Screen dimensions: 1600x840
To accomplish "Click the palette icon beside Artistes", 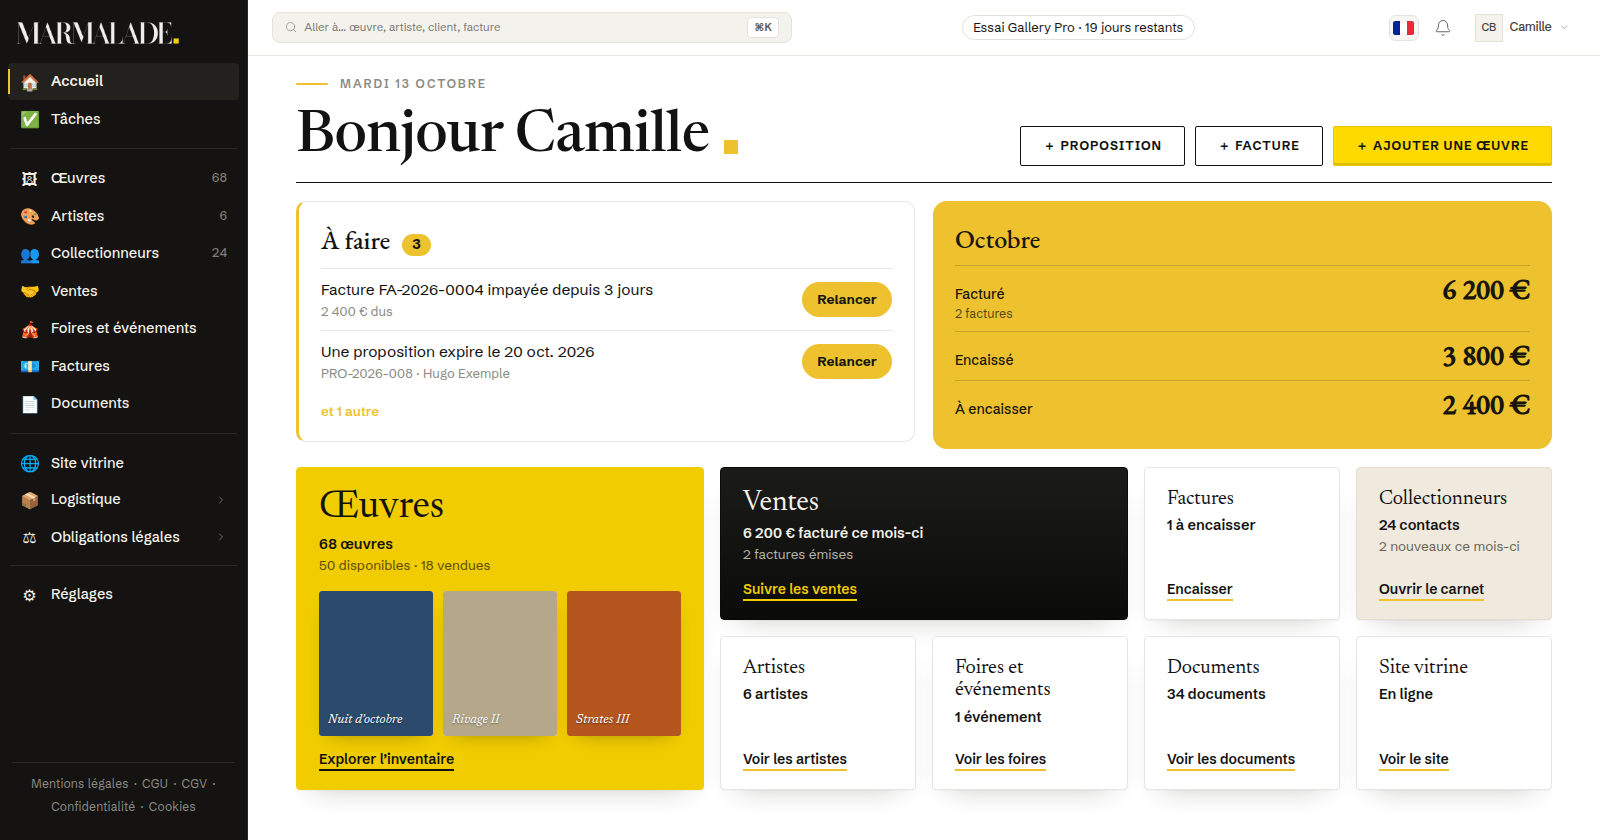I will tap(30, 216).
